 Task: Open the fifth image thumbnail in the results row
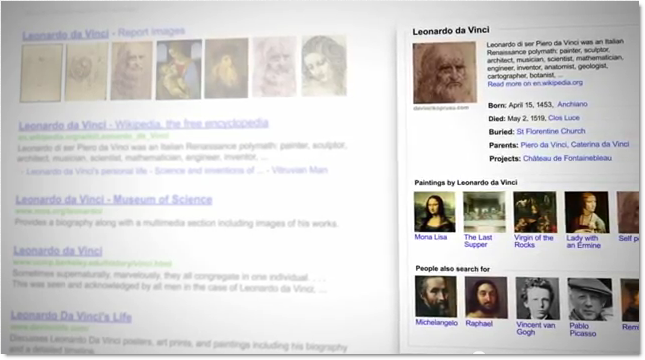pyautogui.click(x=226, y=68)
